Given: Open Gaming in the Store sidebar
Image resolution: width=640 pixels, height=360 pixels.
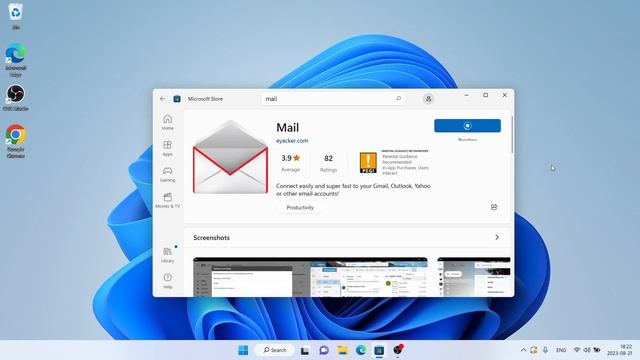Looking at the screenshot, I should click(x=168, y=174).
